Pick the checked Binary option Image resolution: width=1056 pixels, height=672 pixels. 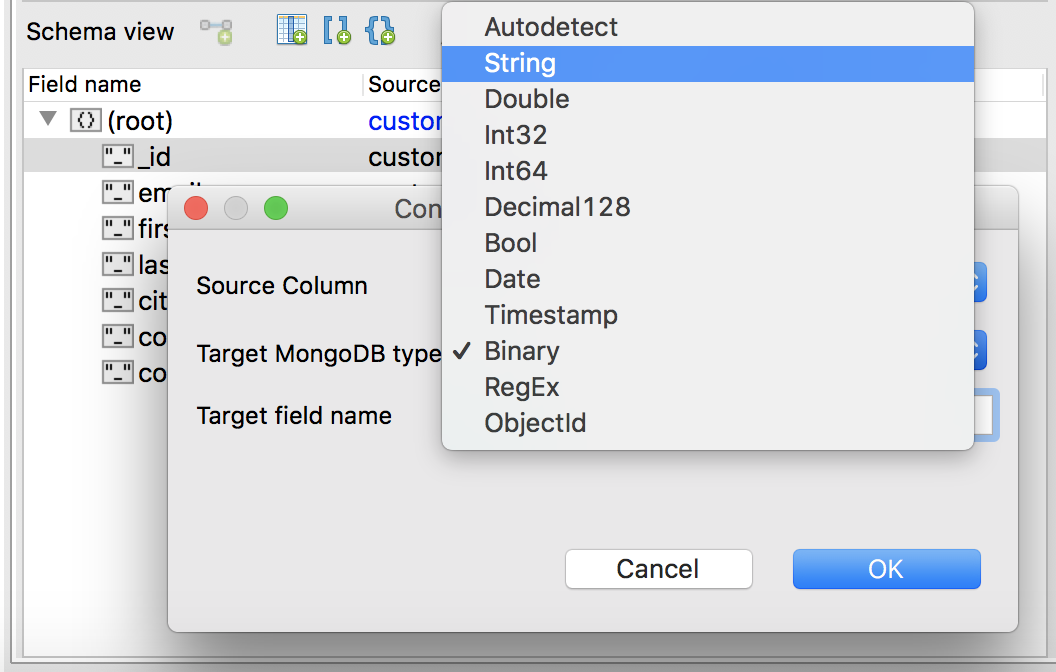522,351
